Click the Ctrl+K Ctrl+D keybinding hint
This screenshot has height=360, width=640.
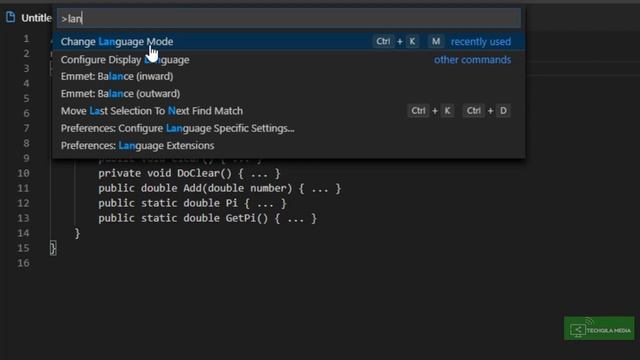459,111
